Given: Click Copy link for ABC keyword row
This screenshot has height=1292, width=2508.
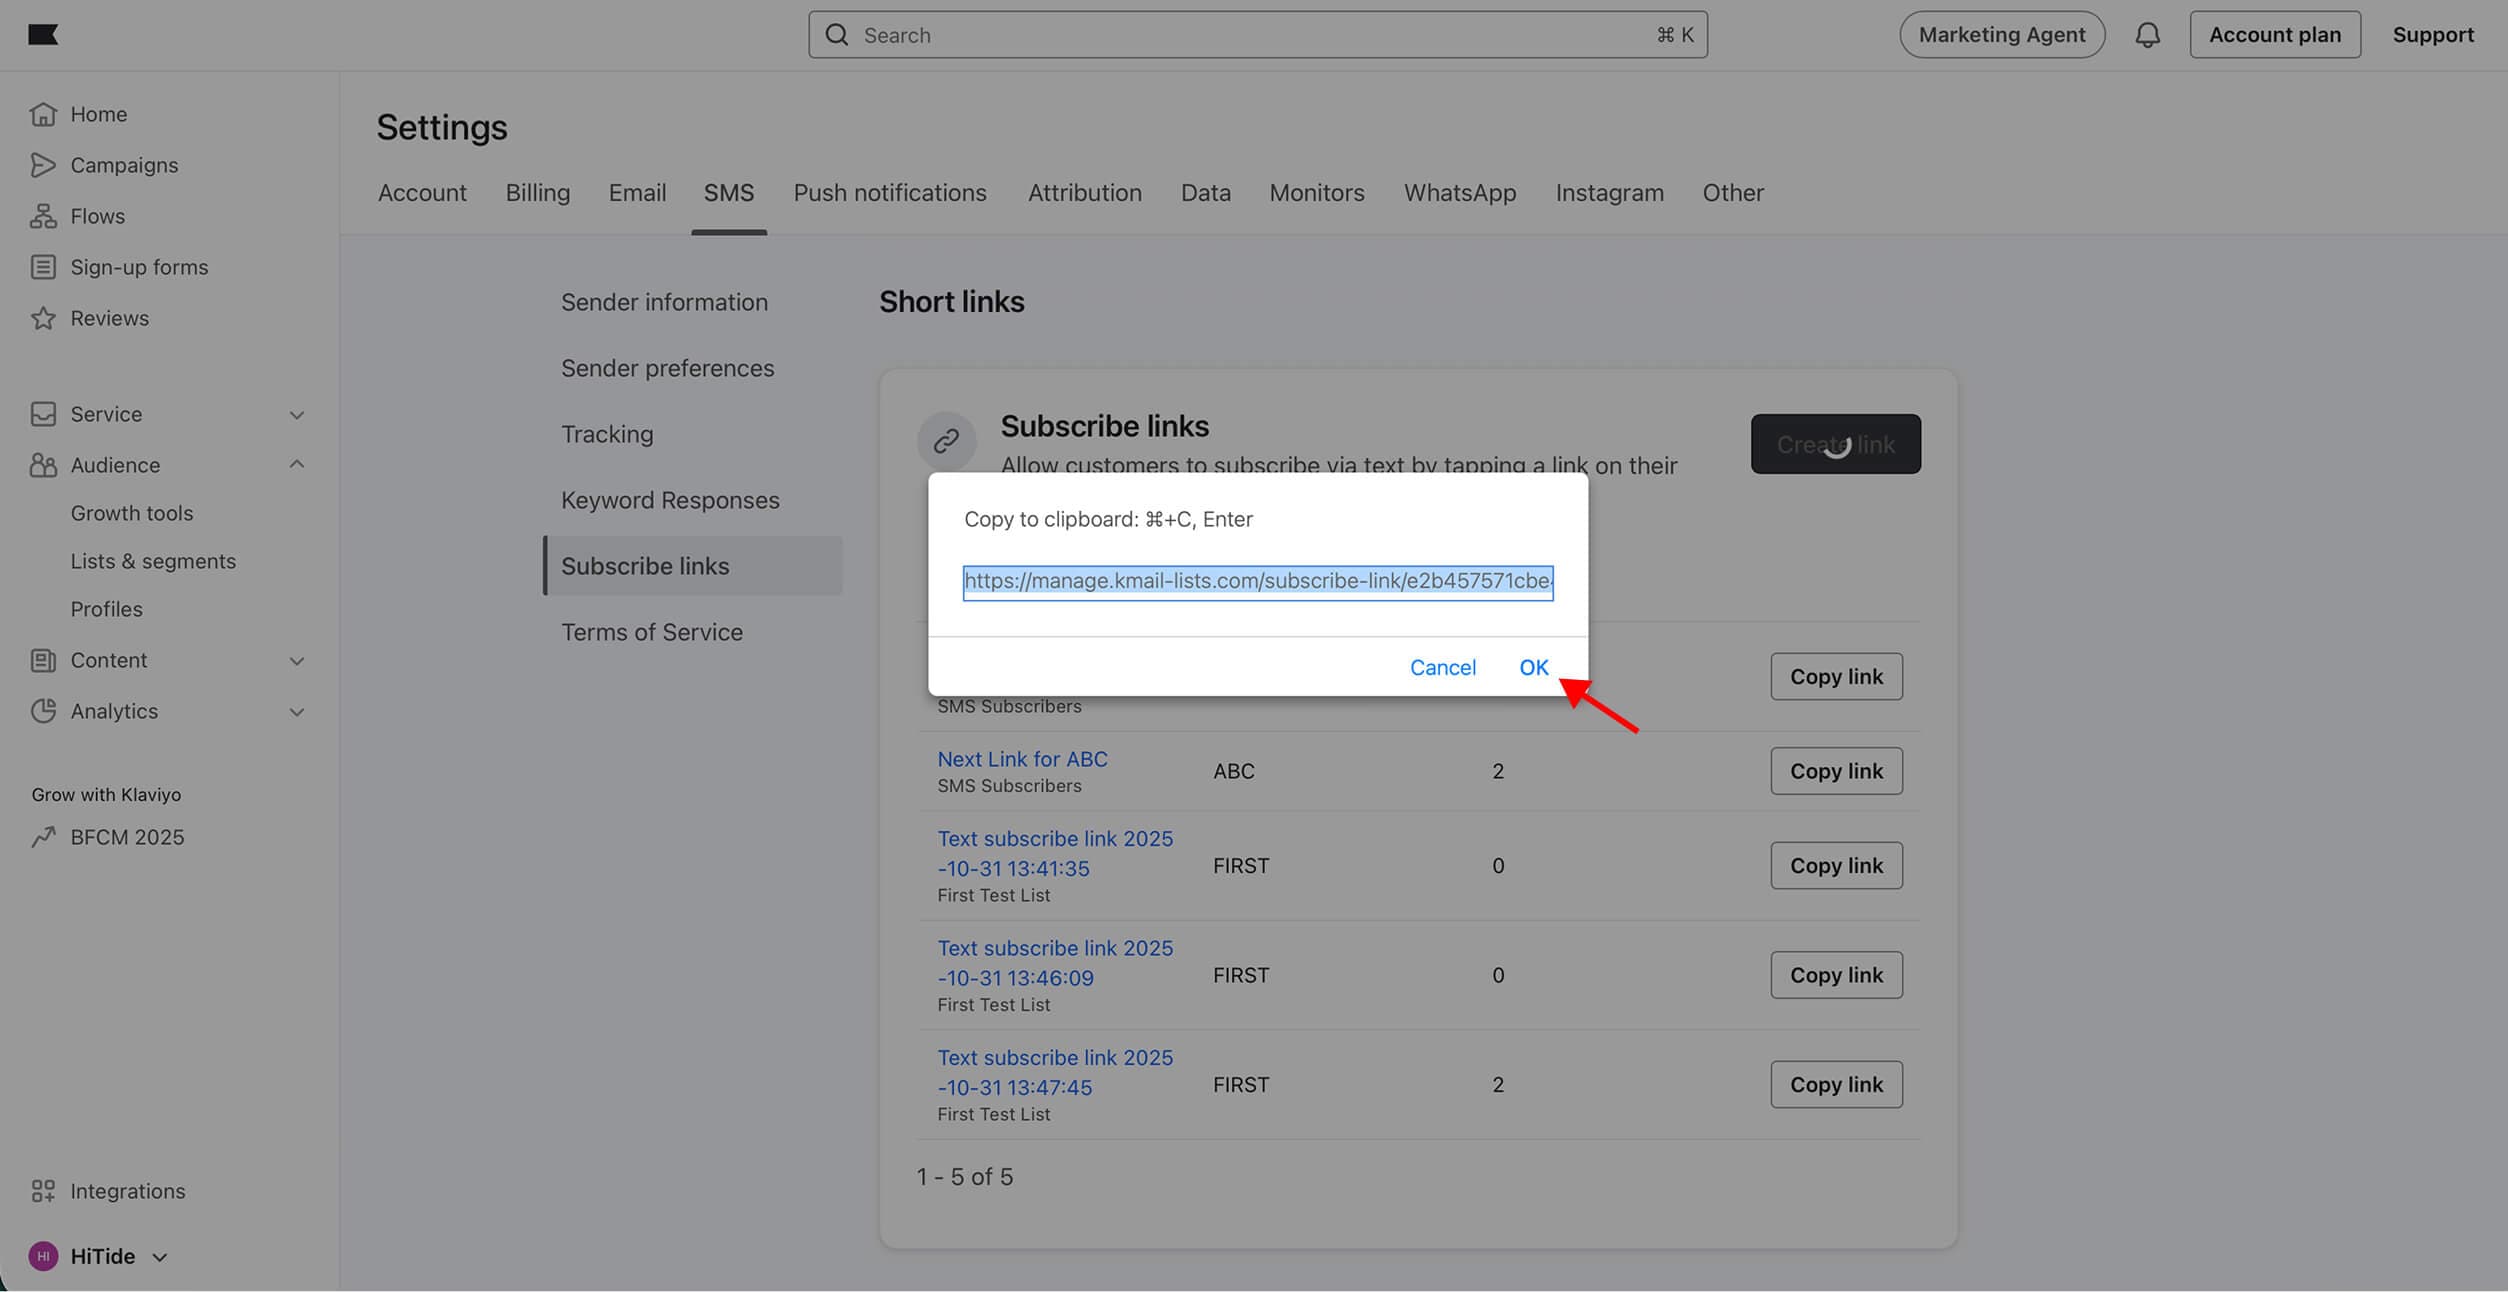Looking at the screenshot, I should (x=1835, y=771).
